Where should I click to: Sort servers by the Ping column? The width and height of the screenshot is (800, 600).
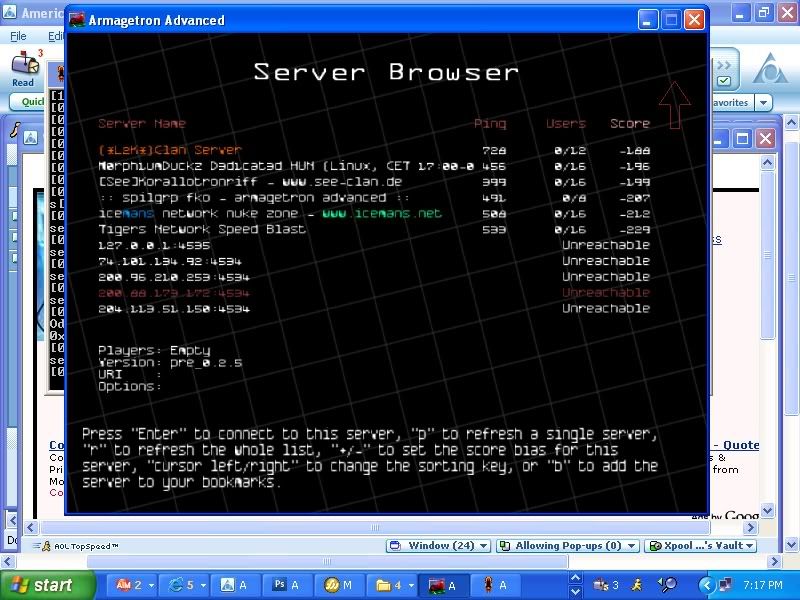[x=490, y=123]
